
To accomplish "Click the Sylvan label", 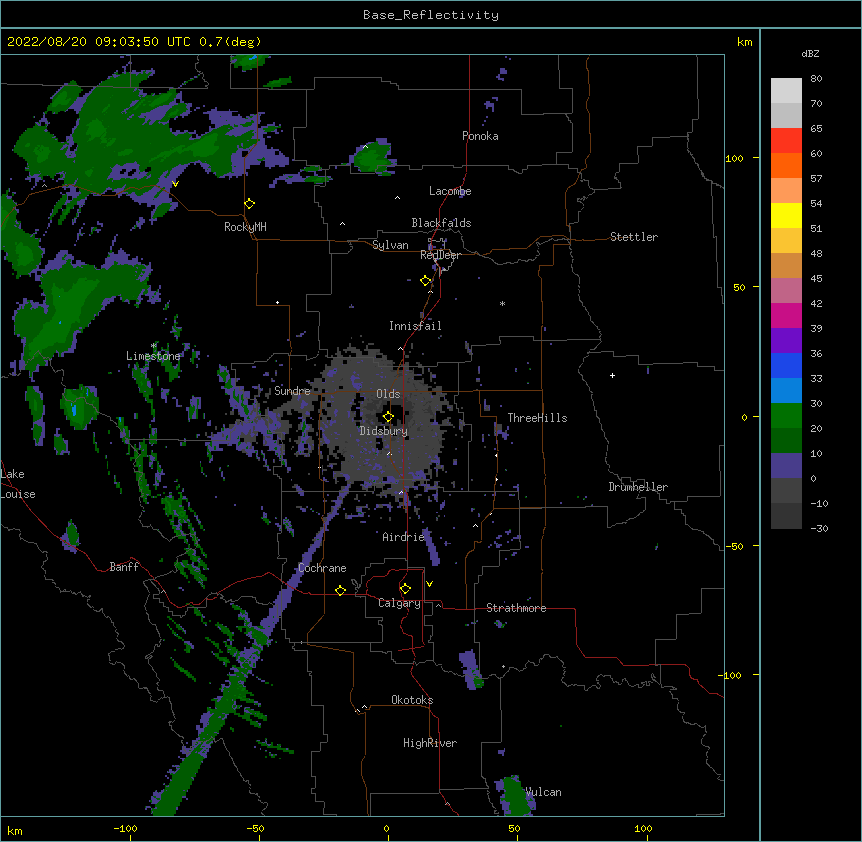I will coord(390,245).
